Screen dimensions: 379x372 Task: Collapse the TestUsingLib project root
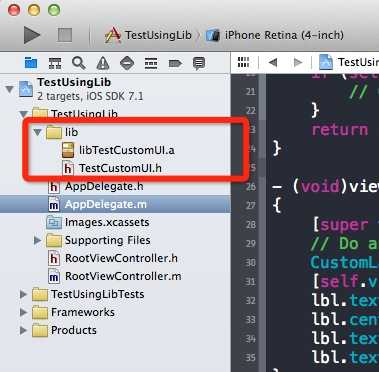9,89
